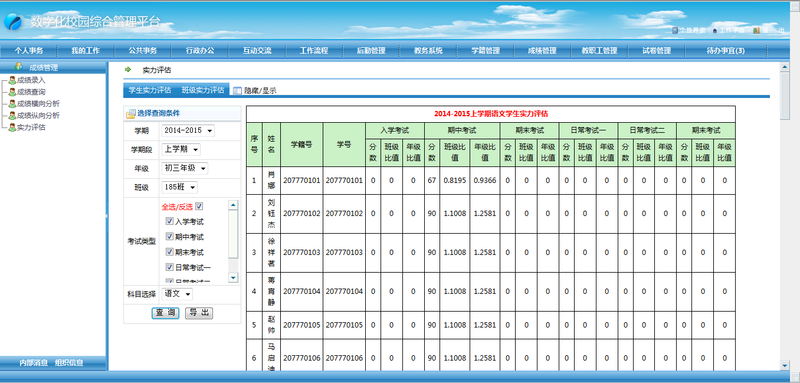This screenshot has height=383, width=800.
Task: Click the main page vertical scrollbar thumb
Action: pyautogui.click(x=785, y=96)
